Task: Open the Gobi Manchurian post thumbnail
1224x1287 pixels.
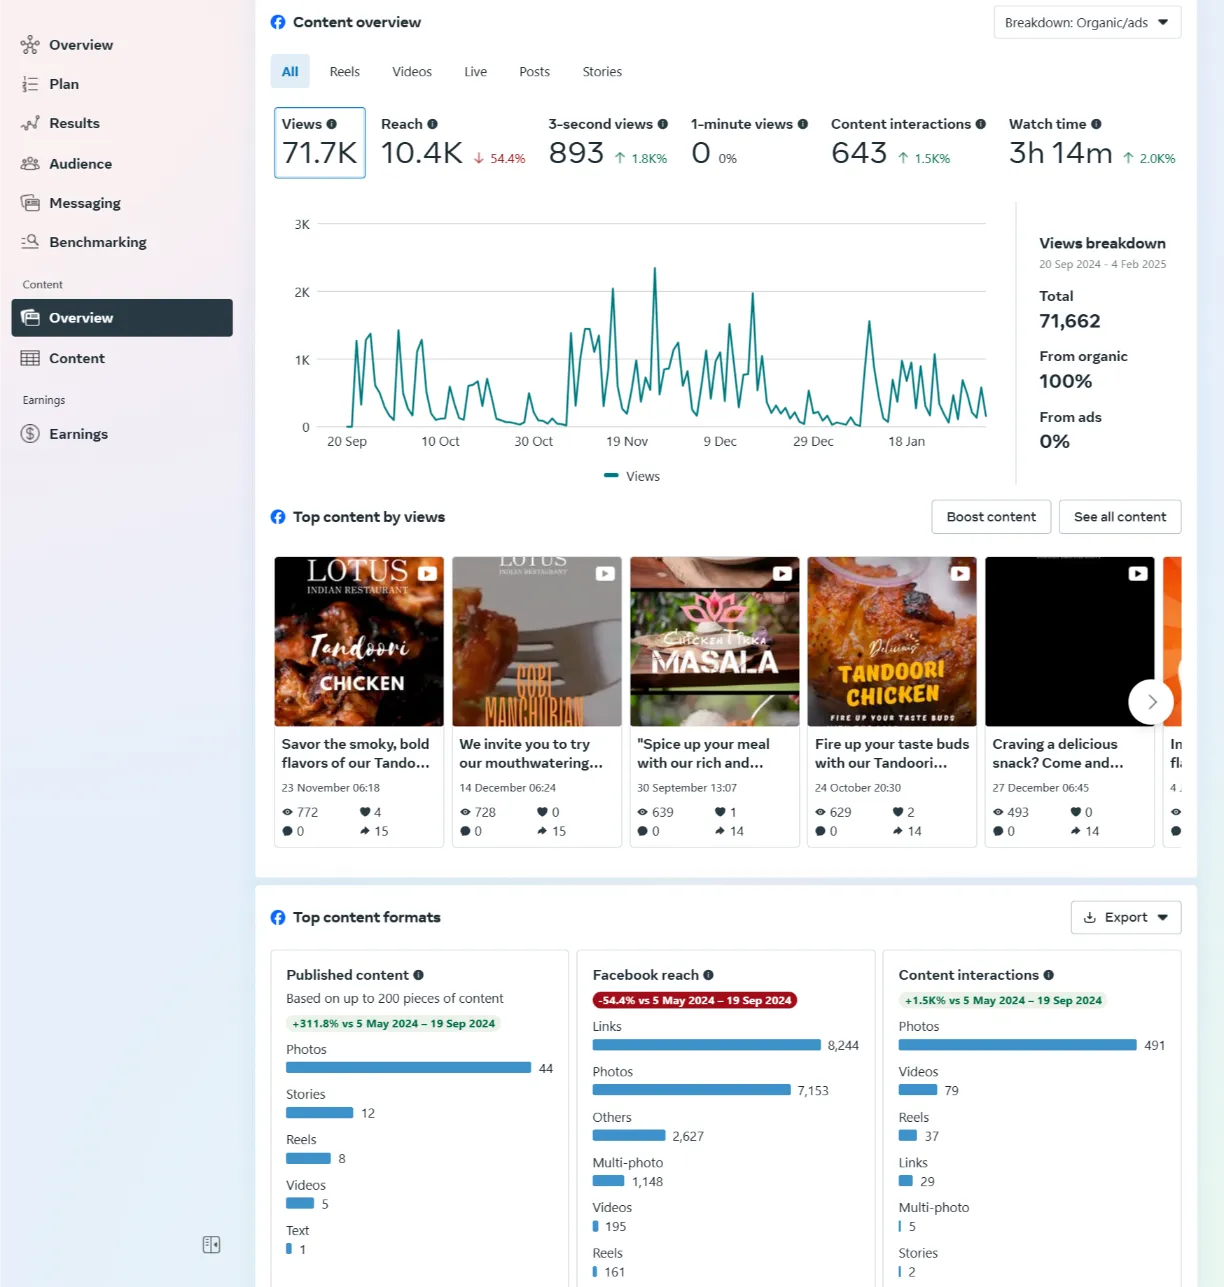Action: 537,641
